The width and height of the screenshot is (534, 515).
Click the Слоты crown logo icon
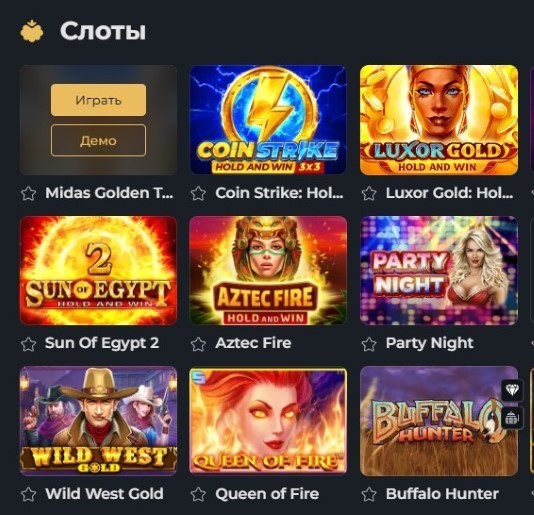pyautogui.click(x=32, y=31)
